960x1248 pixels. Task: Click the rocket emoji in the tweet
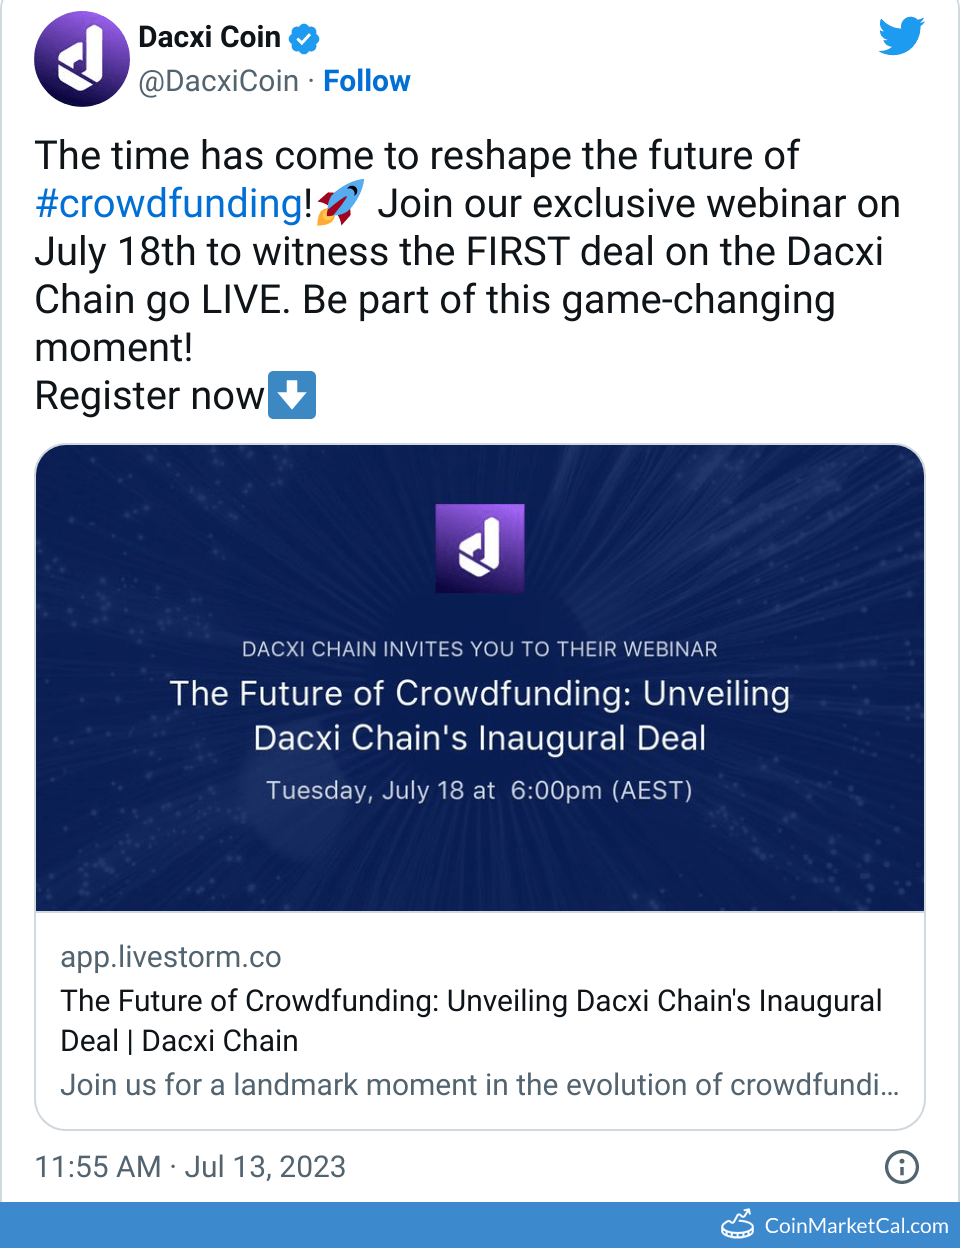[340, 204]
